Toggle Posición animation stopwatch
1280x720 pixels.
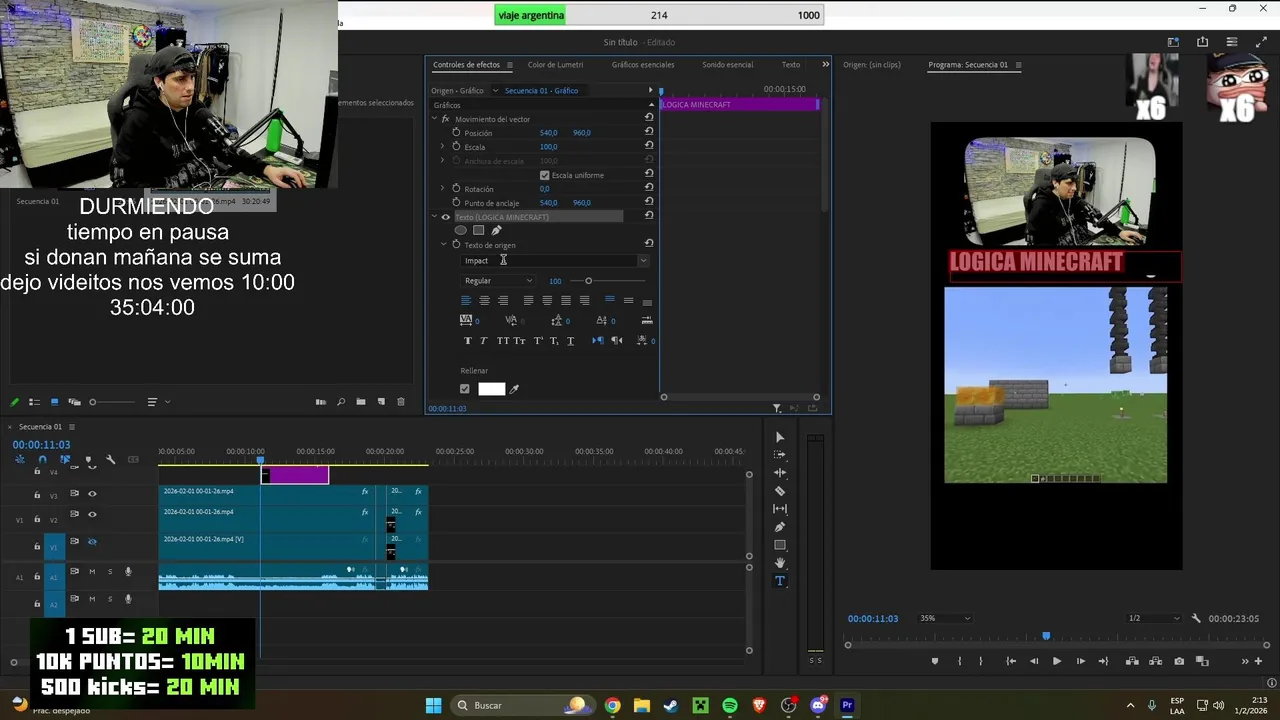456,132
